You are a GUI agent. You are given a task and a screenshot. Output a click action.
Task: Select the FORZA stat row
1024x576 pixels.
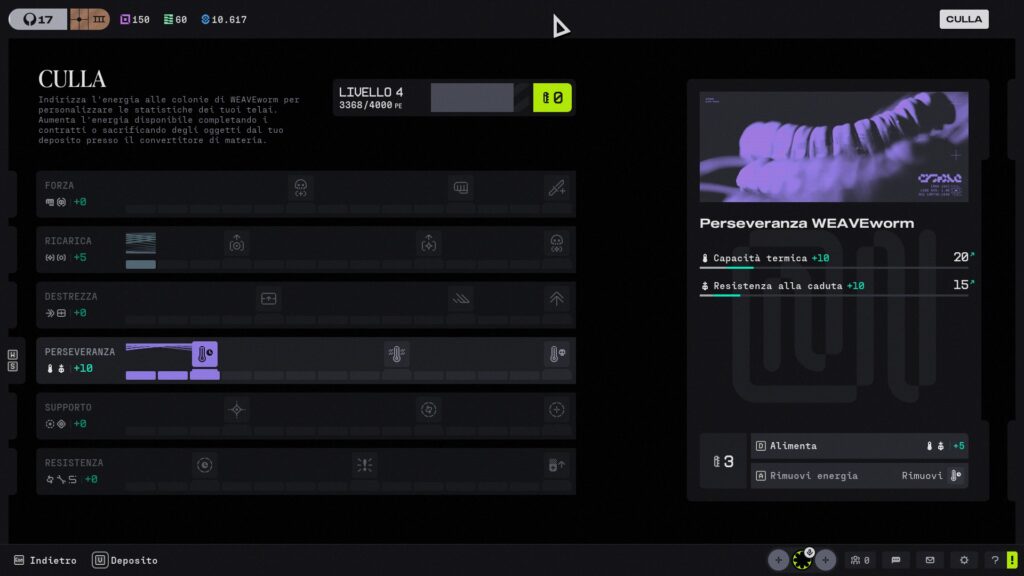tap(306, 194)
